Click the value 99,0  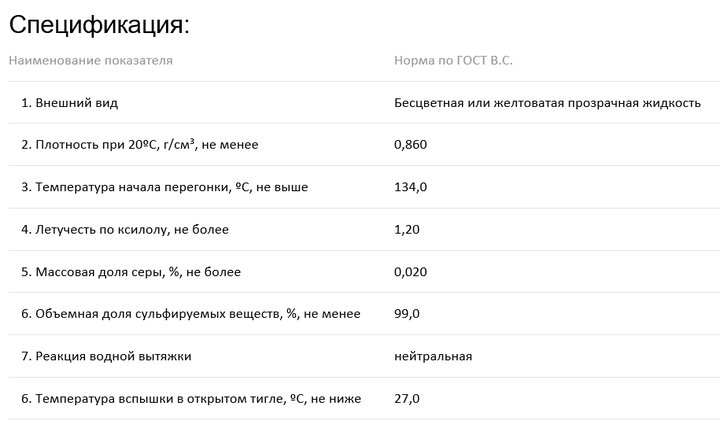407,314
